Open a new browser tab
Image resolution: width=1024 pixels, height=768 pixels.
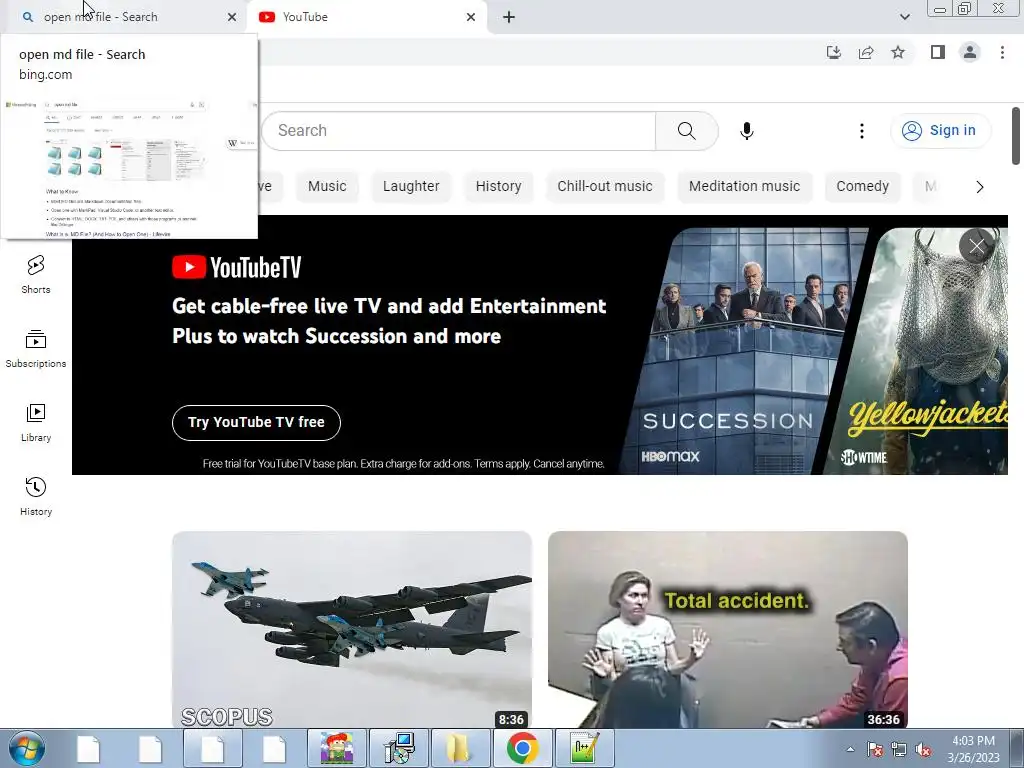(x=509, y=17)
